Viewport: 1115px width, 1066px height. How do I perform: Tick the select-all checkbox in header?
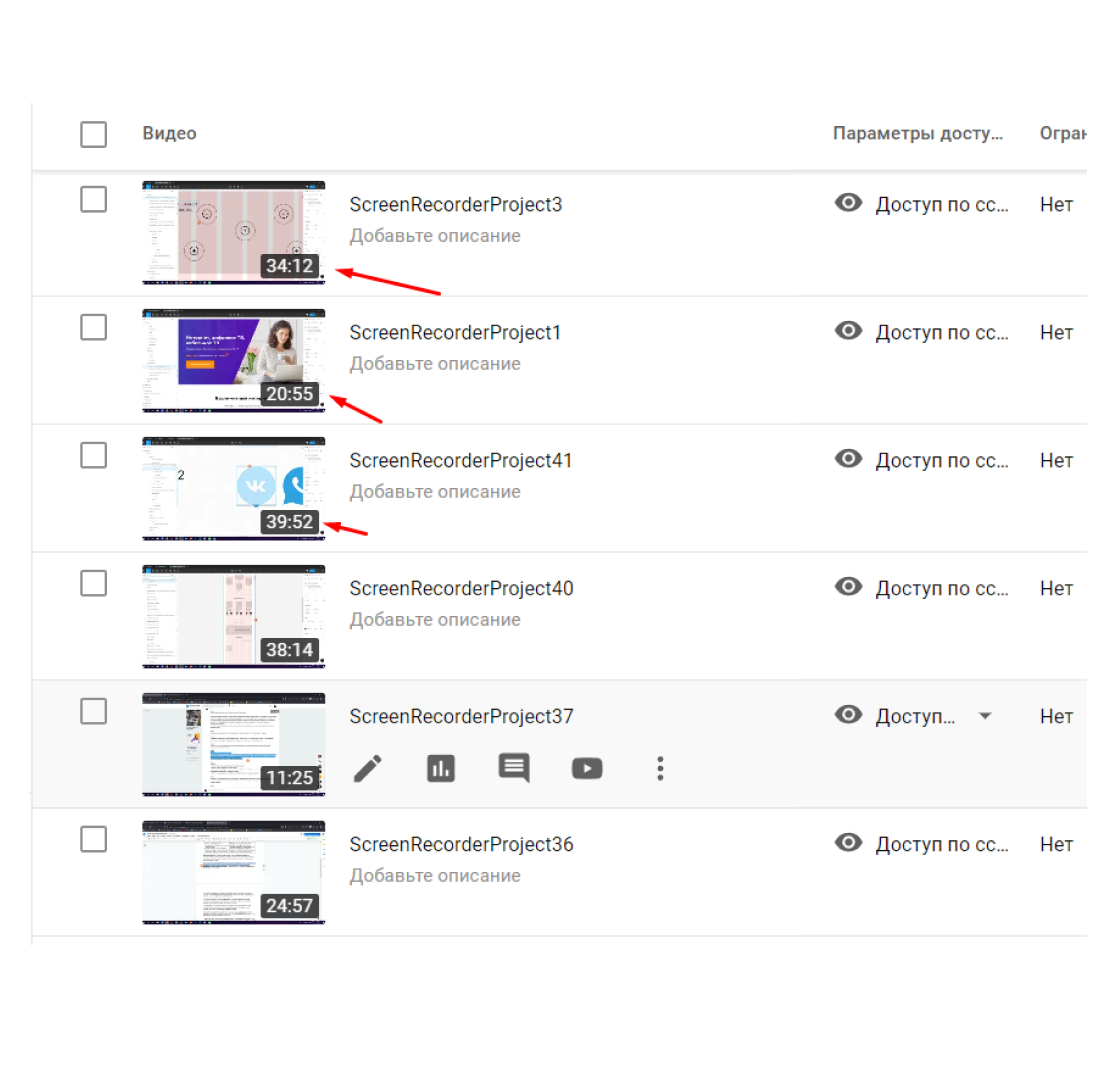[93, 134]
